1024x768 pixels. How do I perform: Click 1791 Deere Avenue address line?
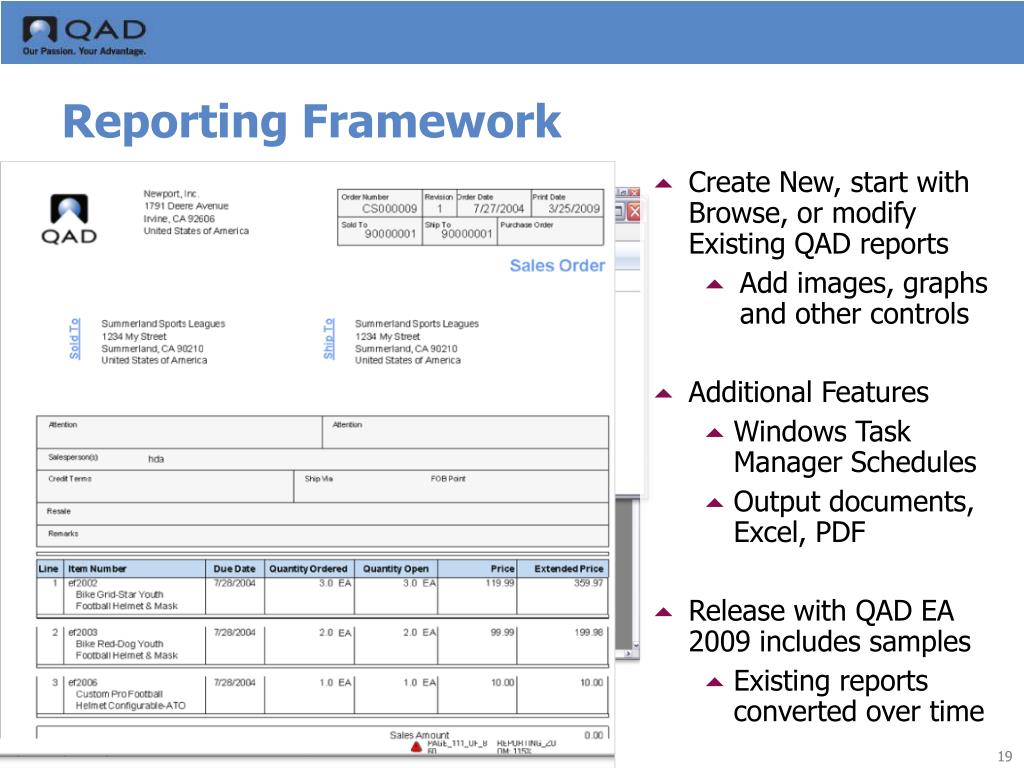pos(186,206)
